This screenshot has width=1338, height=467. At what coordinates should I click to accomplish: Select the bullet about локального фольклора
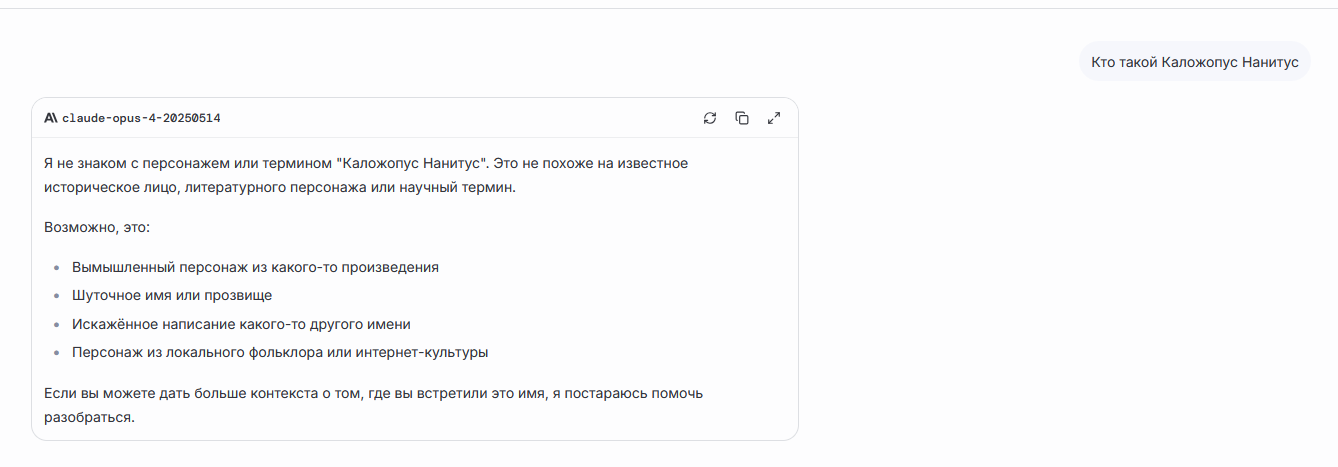280,352
